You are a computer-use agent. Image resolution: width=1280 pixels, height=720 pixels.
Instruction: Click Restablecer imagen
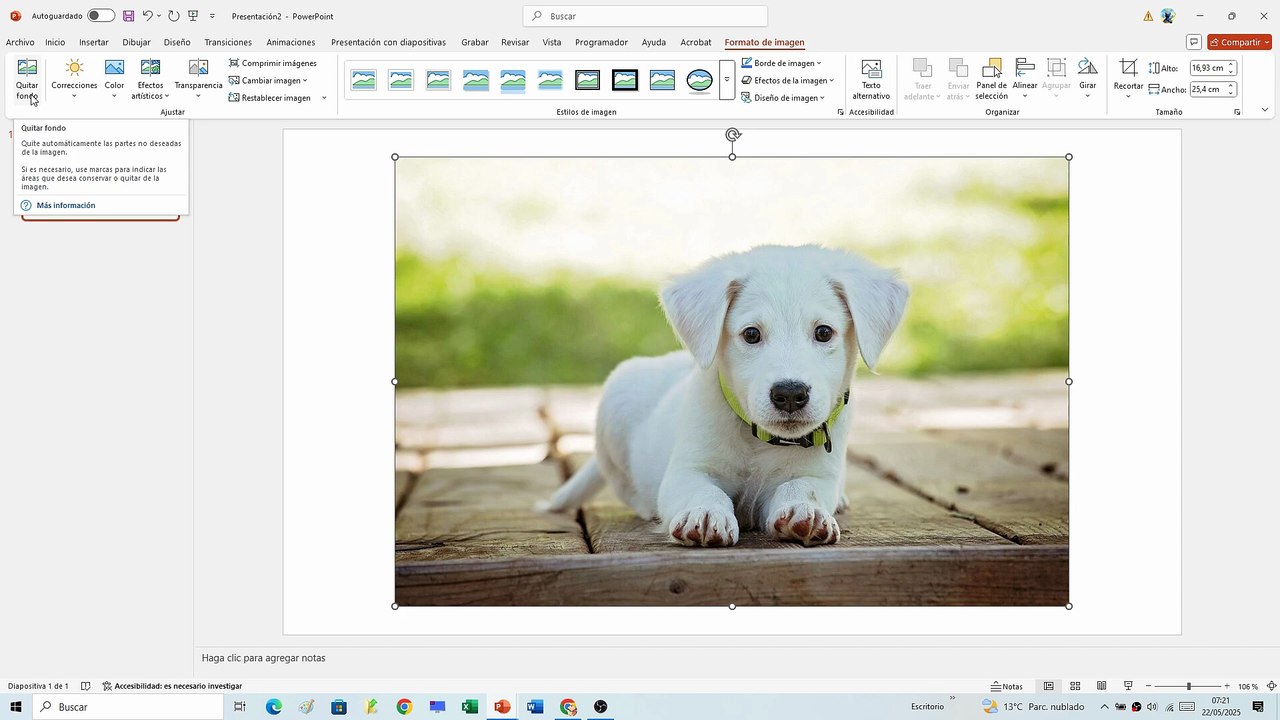point(270,98)
